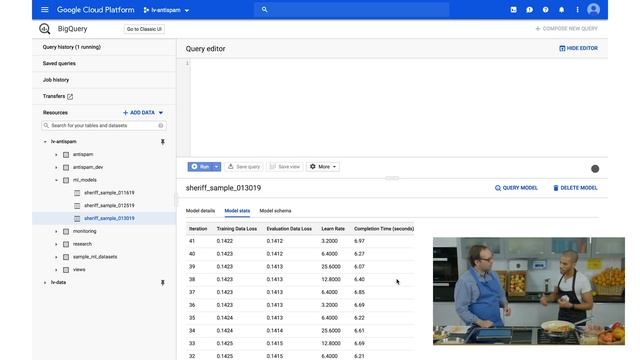Image resolution: width=640 pixels, height=360 pixels.
Task: Select the Model stats tab
Action: [x=237, y=211]
